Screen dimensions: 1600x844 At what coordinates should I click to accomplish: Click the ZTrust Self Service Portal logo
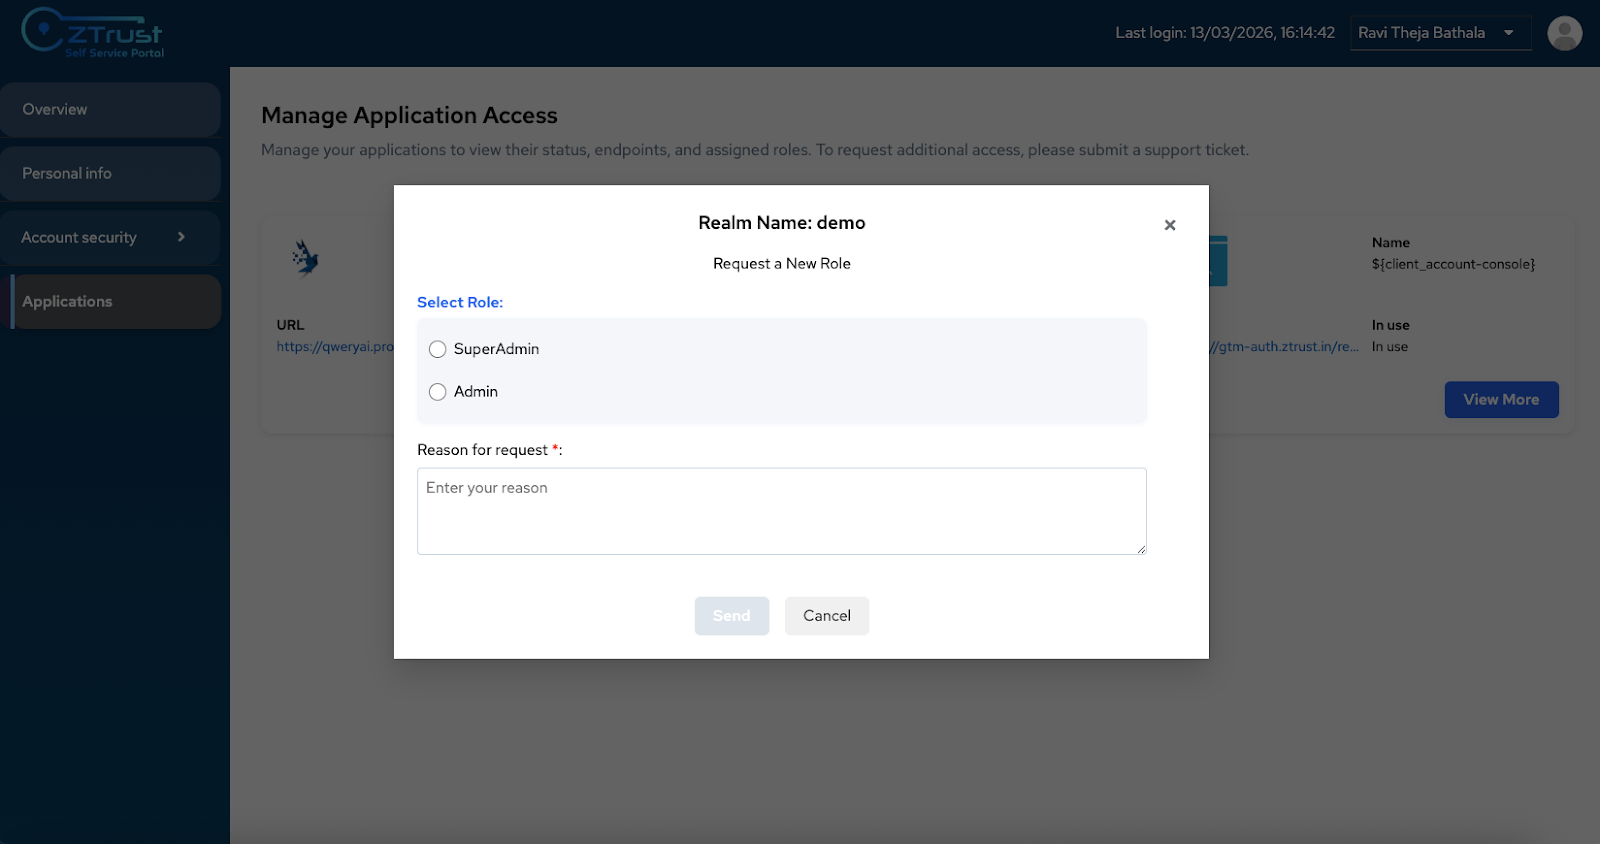[x=92, y=33]
